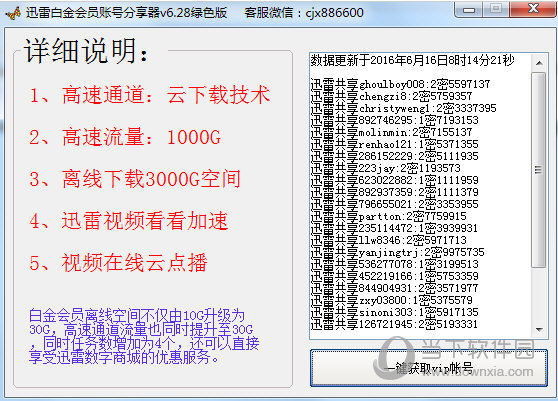Click item 4 迅雷视频看看加速
The height and width of the screenshot is (401, 558).
point(128,221)
